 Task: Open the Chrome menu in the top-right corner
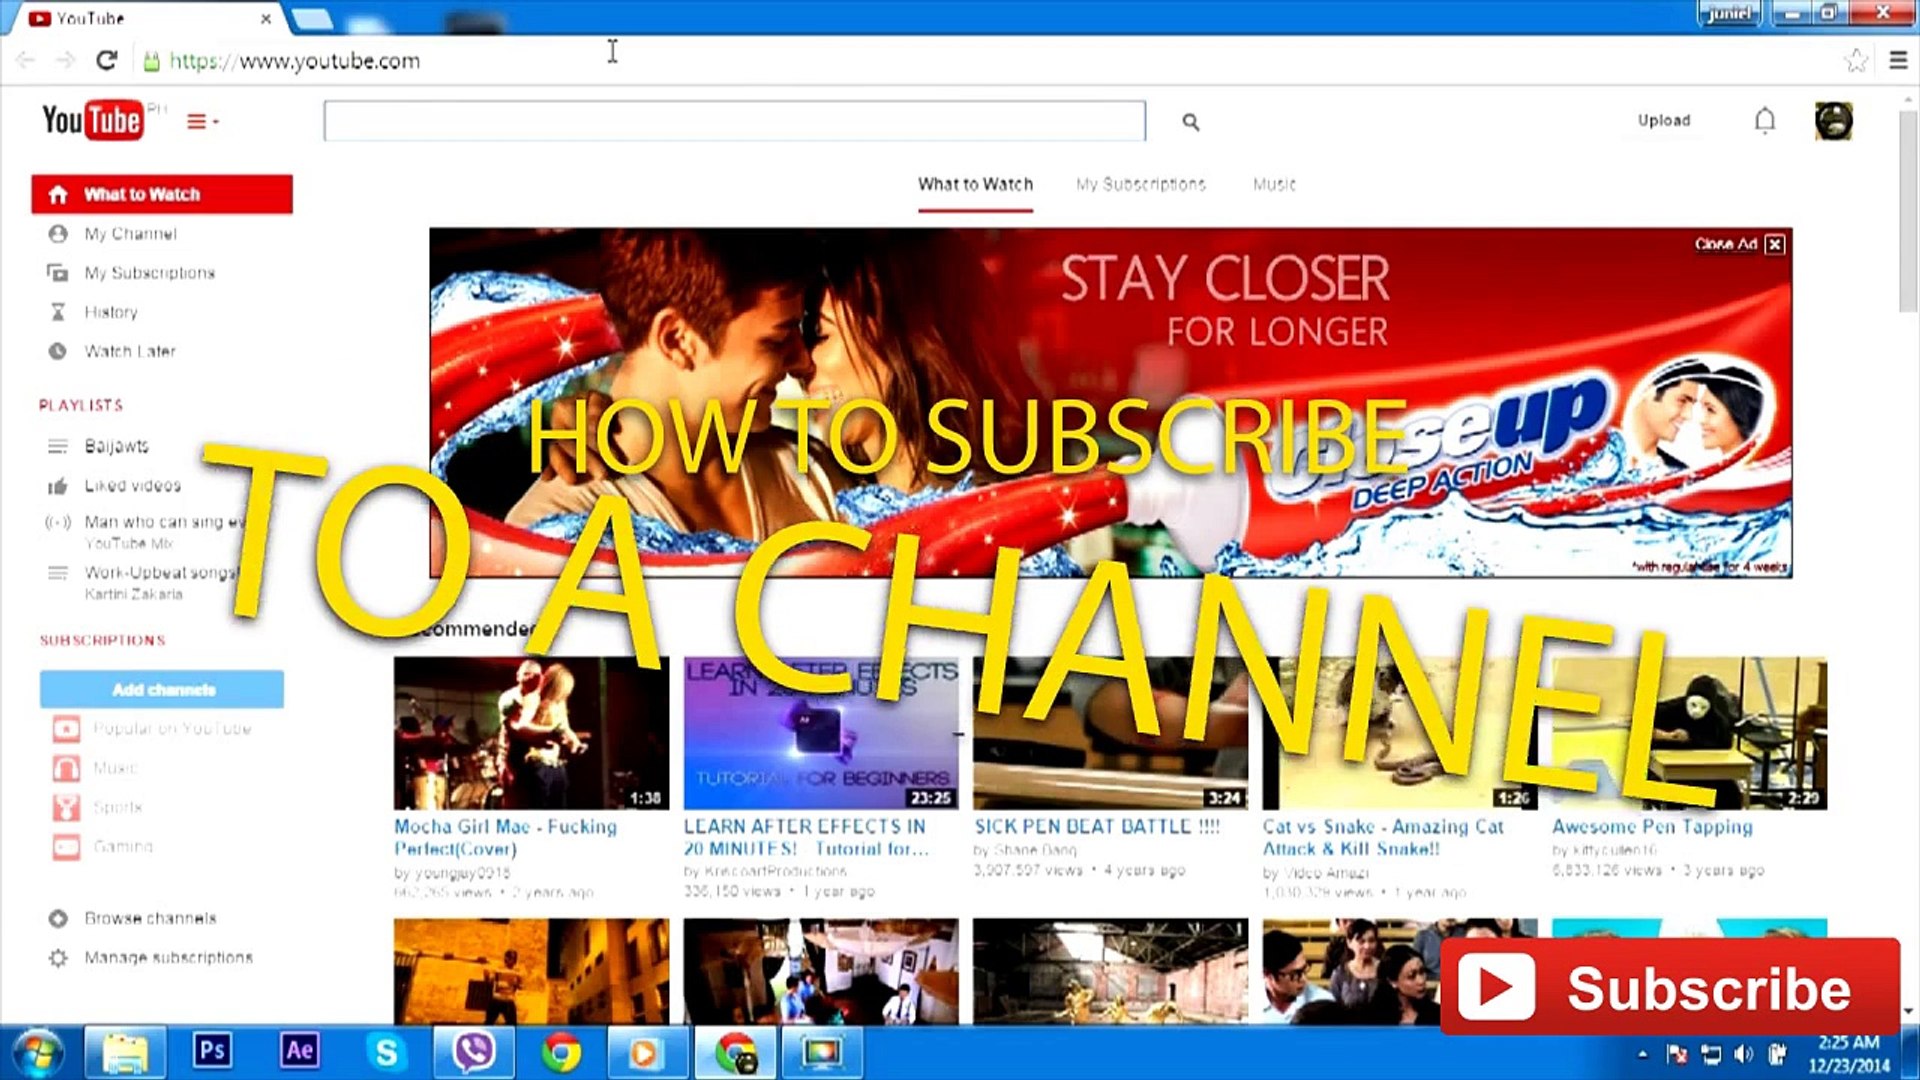point(1899,60)
